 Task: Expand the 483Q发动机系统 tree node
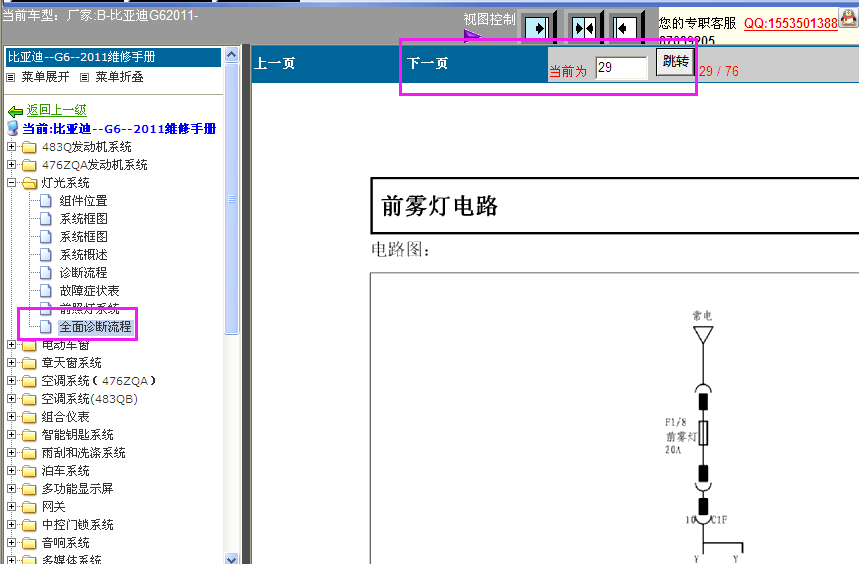point(12,147)
